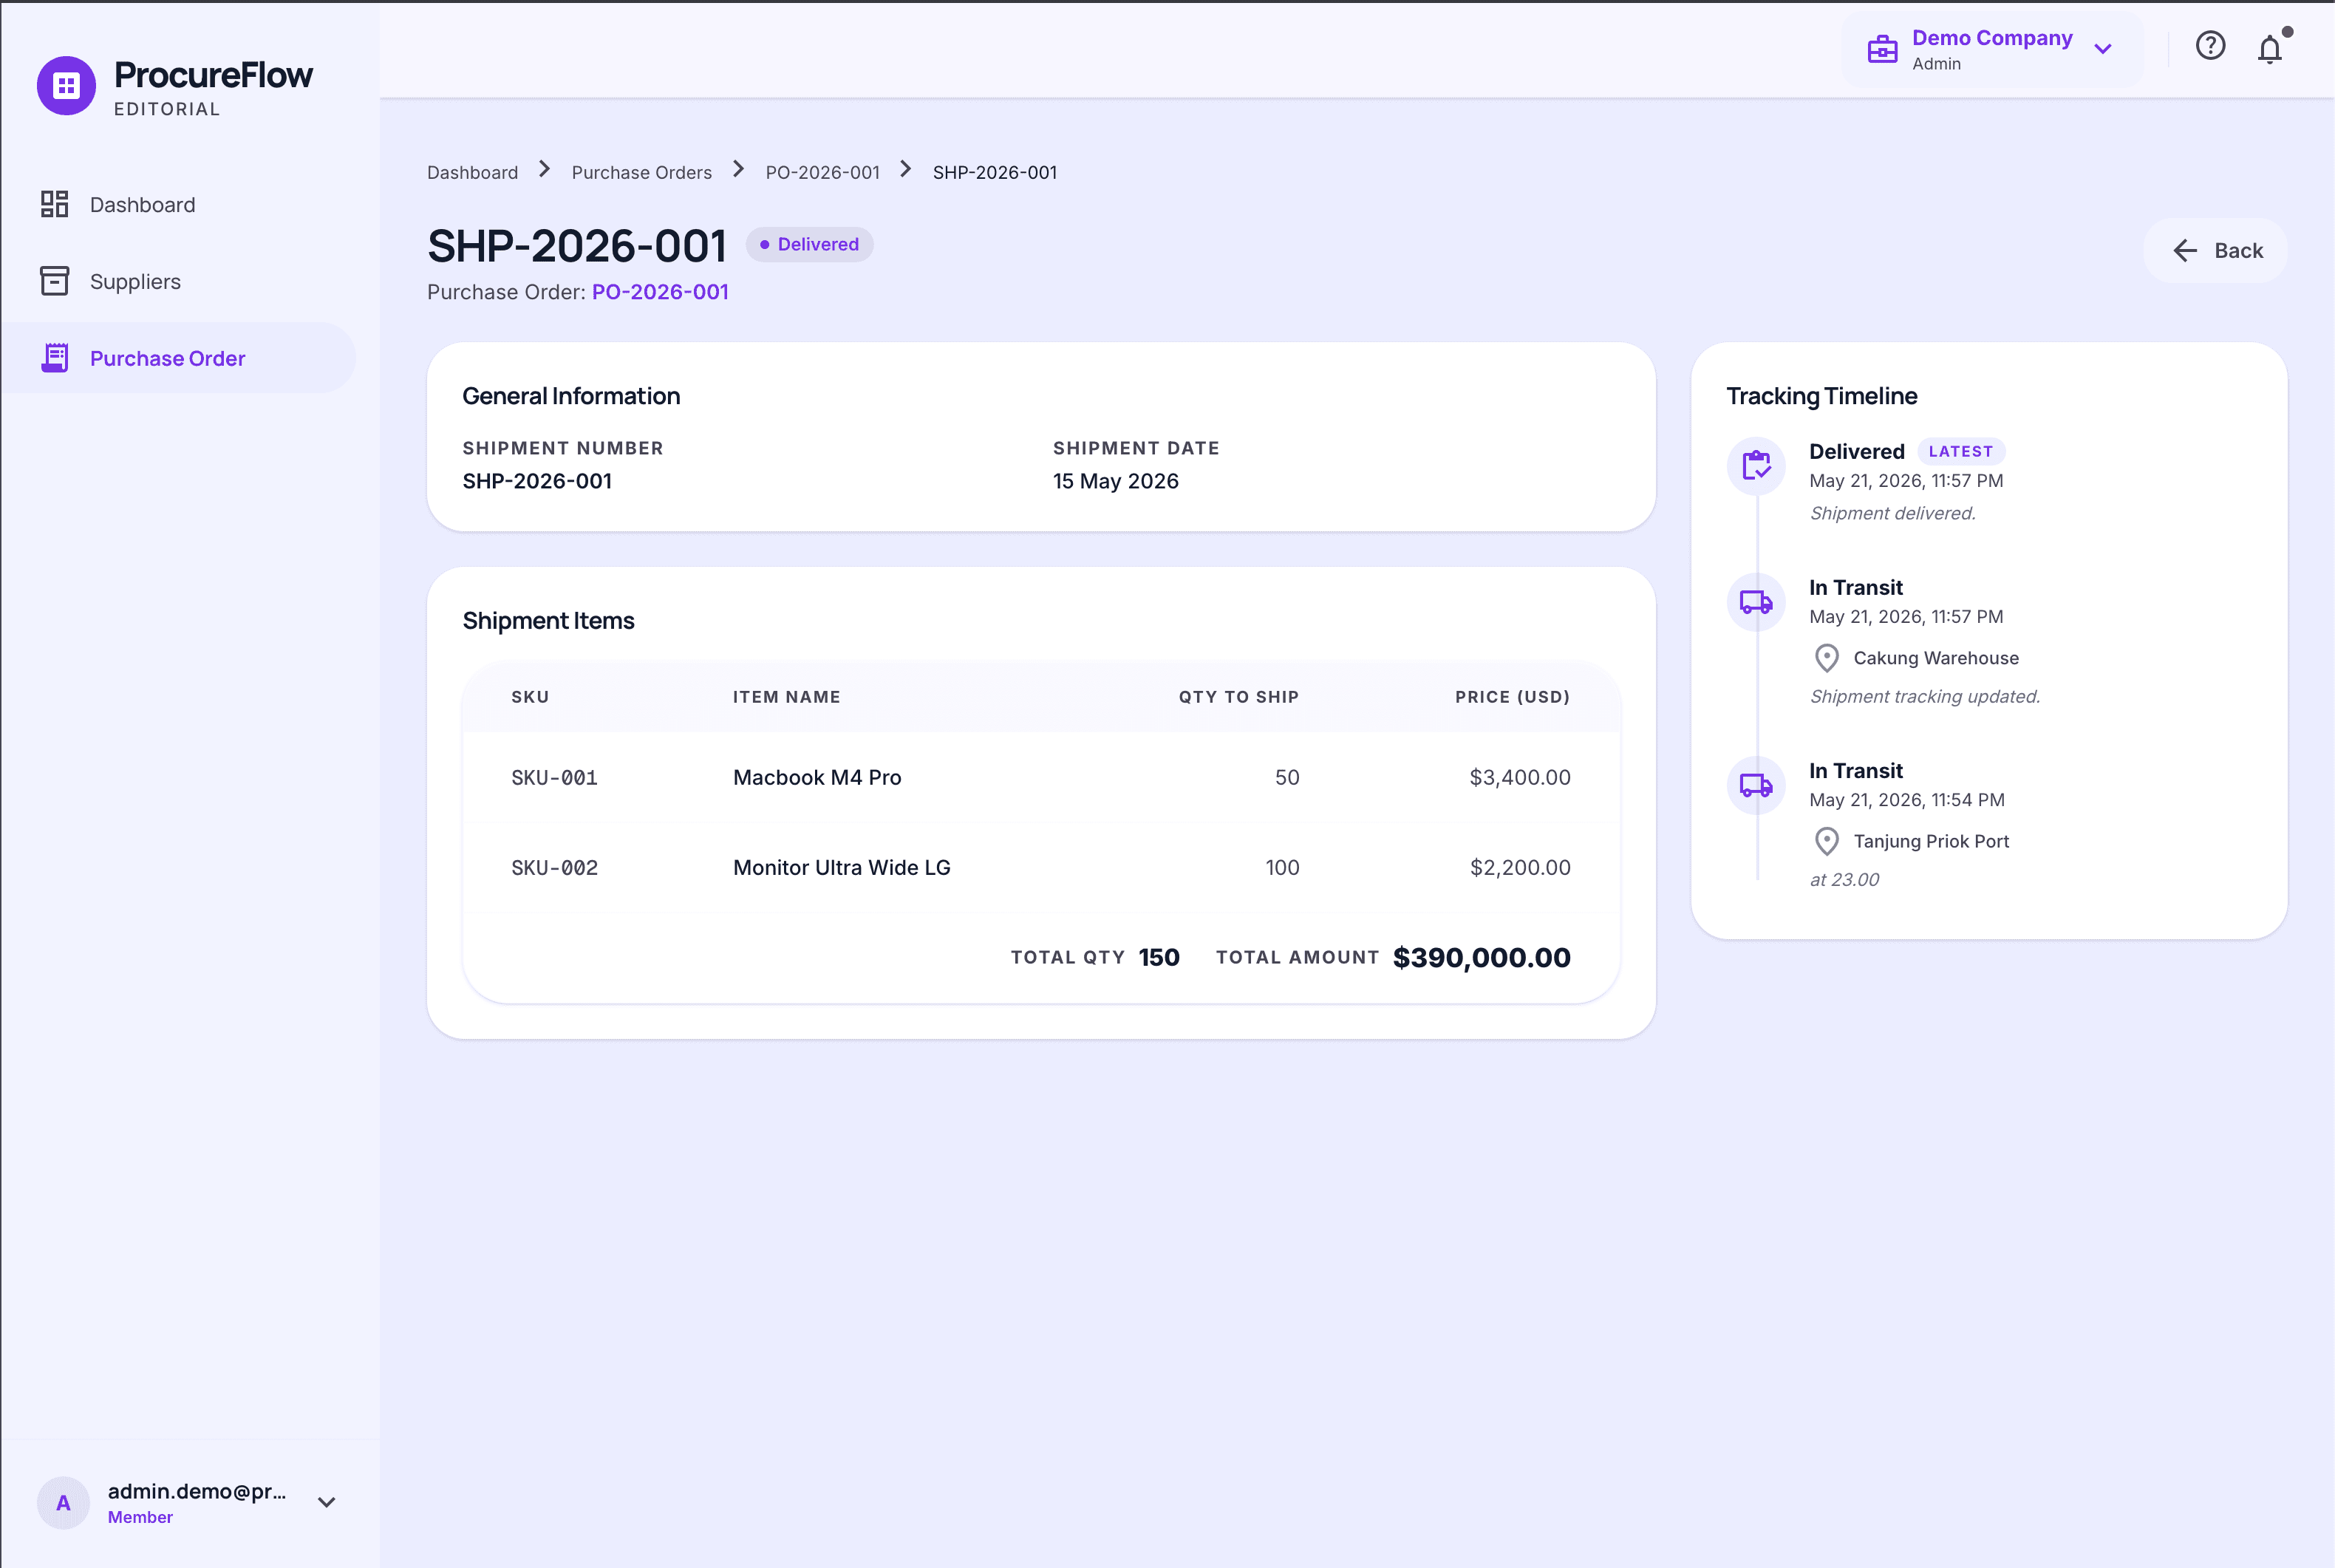Click the QTY TO SHIP column header
Screen dimensions: 2335x1568
coord(1238,697)
